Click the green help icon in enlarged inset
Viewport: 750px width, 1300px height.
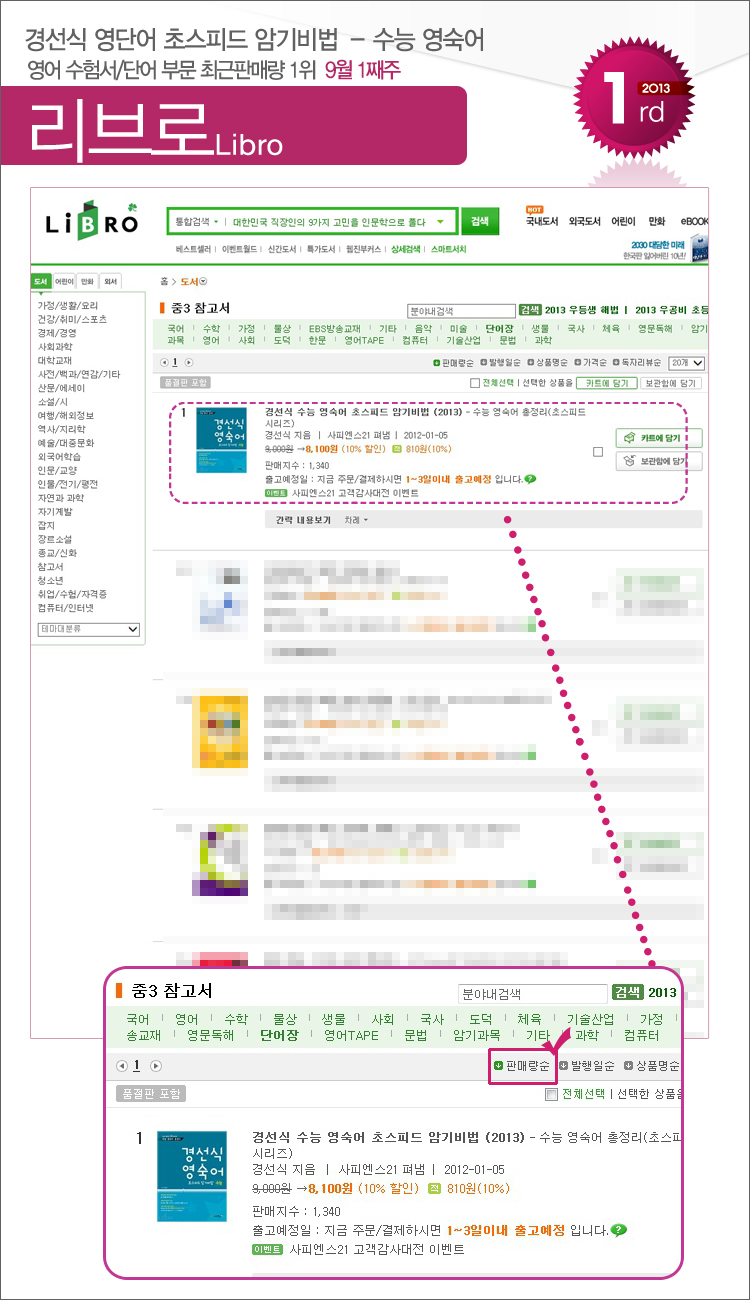point(618,1229)
